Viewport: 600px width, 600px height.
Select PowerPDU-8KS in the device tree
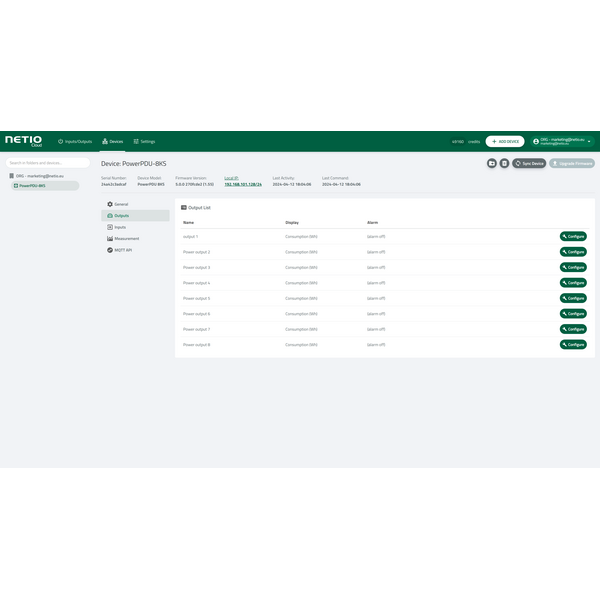pyautogui.click(x=31, y=186)
